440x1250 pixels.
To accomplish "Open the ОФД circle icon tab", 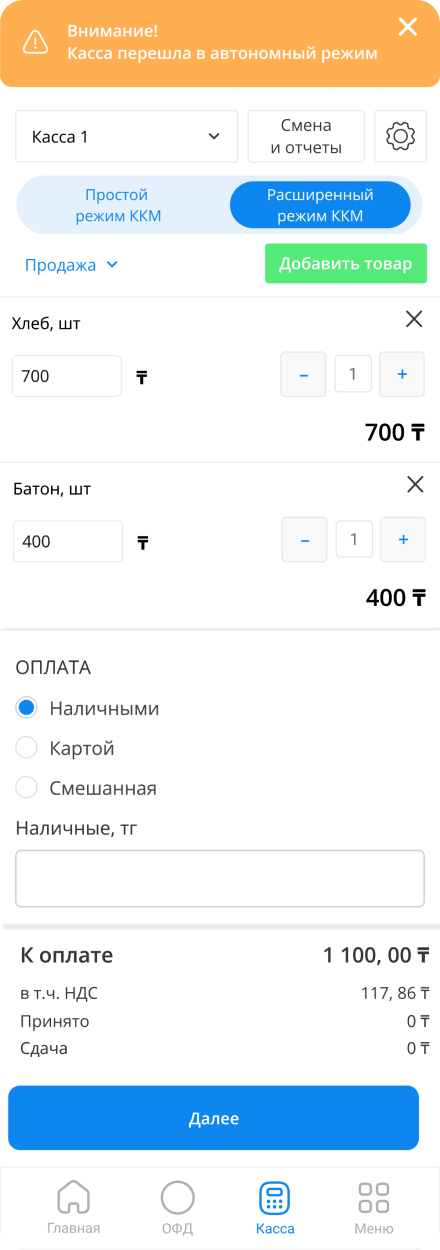I will (177, 1207).
